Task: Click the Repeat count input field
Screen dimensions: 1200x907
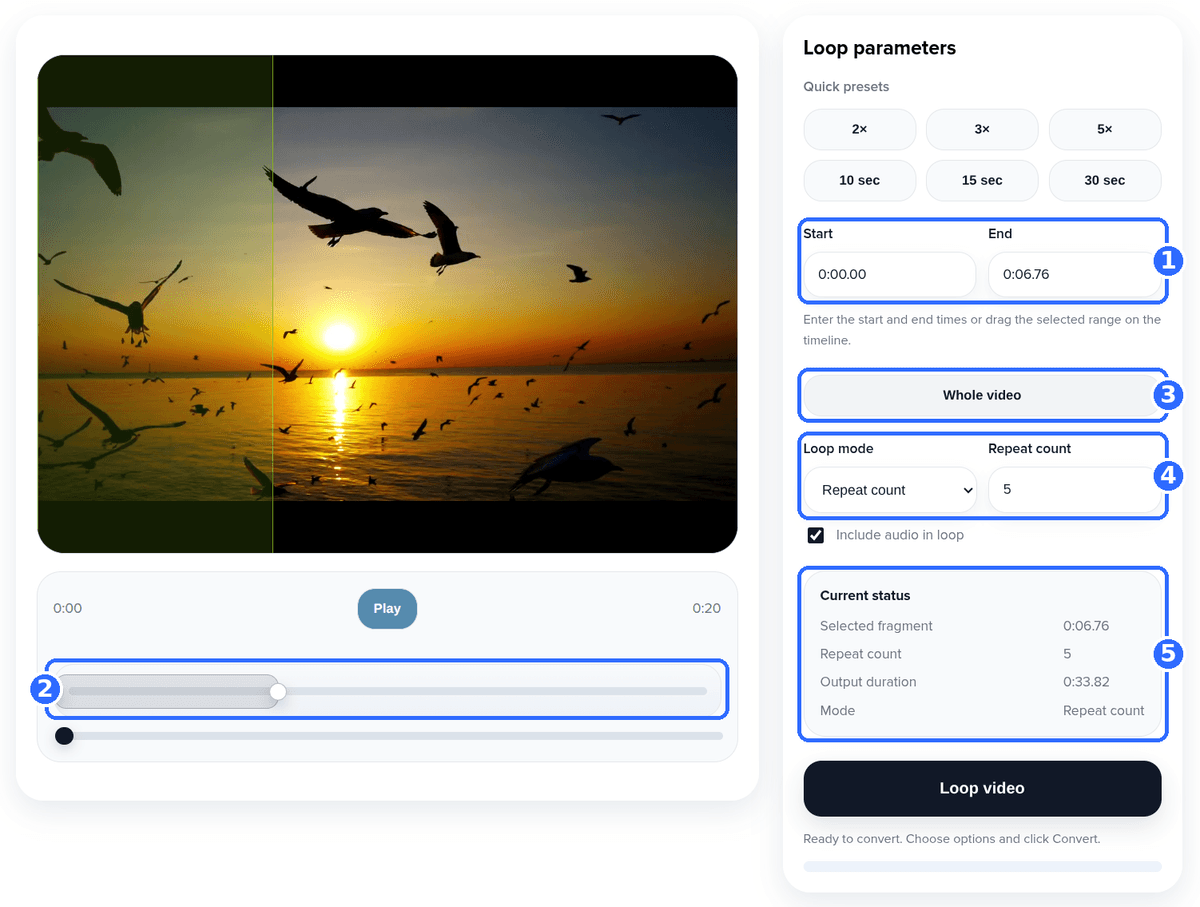Action: pyautogui.click(x=1074, y=490)
